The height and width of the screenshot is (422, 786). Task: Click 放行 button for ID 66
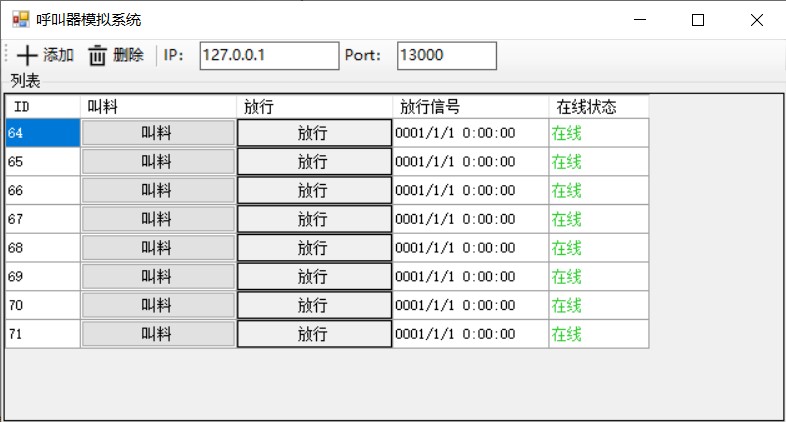(x=314, y=190)
